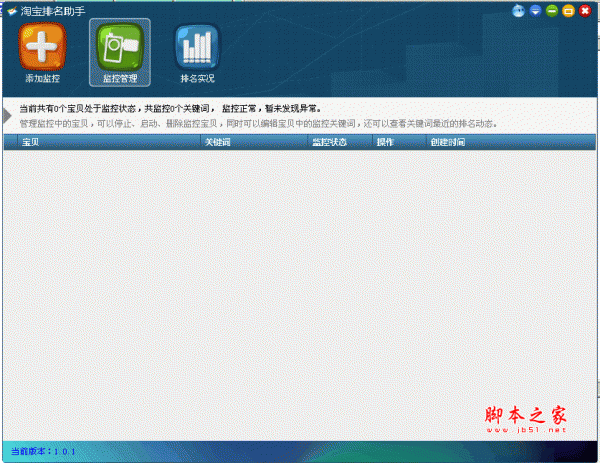Click the status line beginning 当前共有0个宝贝
Image resolution: width=600 pixels, height=463 pixels.
170,109
